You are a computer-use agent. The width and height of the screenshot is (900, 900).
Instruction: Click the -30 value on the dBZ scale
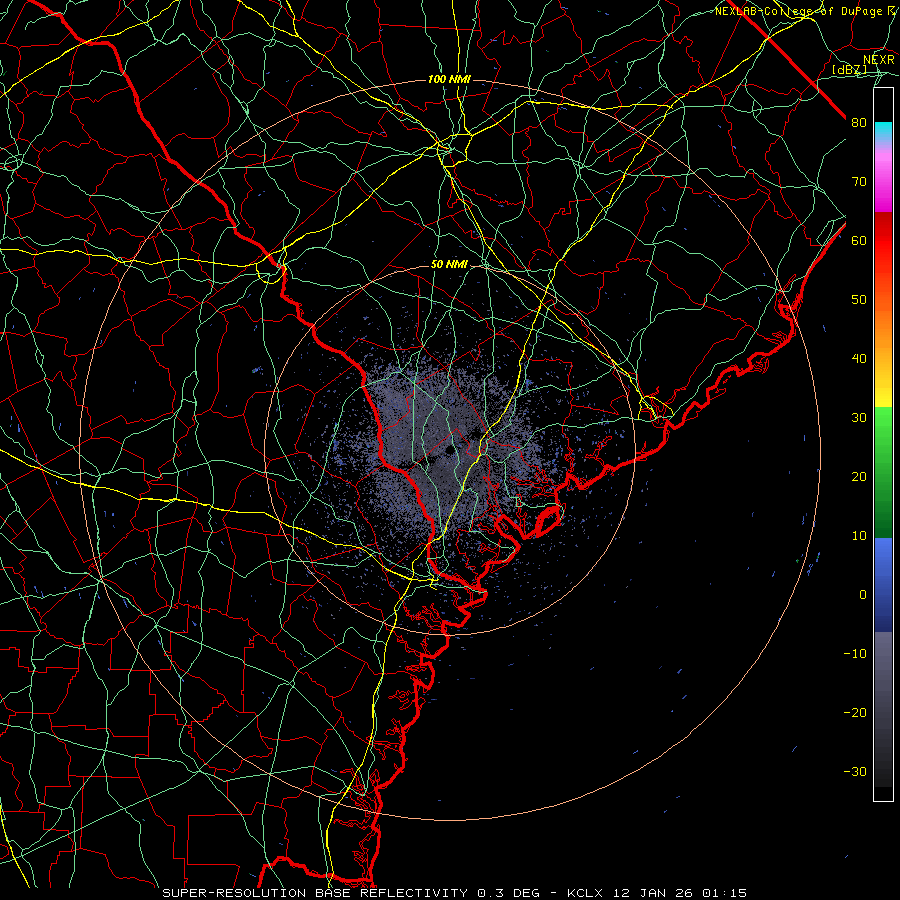pos(855,771)
